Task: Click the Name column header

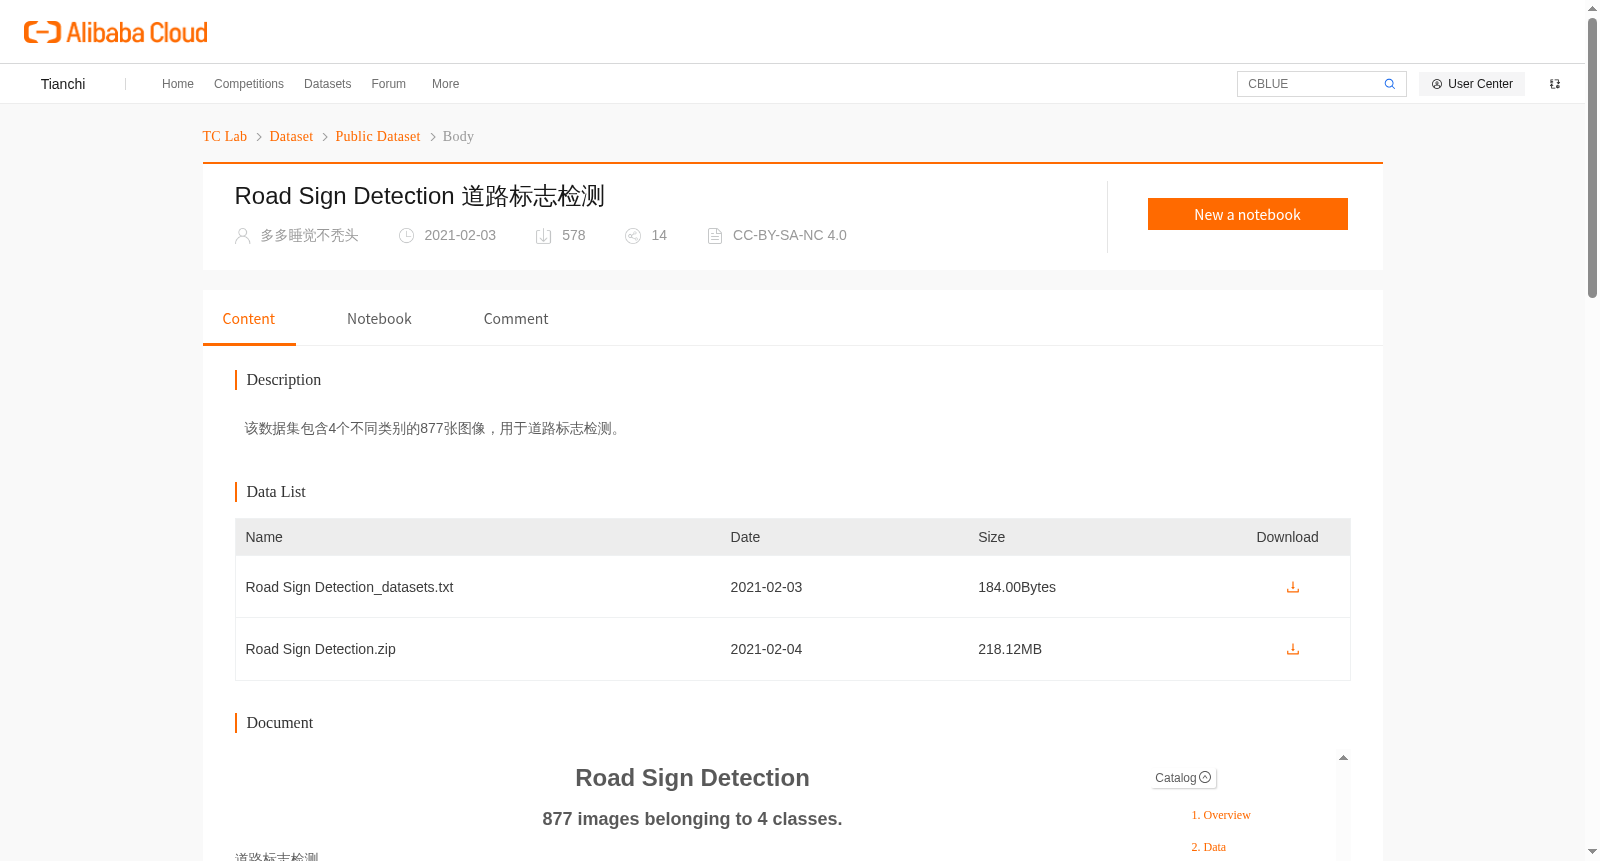Action: [264, 537]
